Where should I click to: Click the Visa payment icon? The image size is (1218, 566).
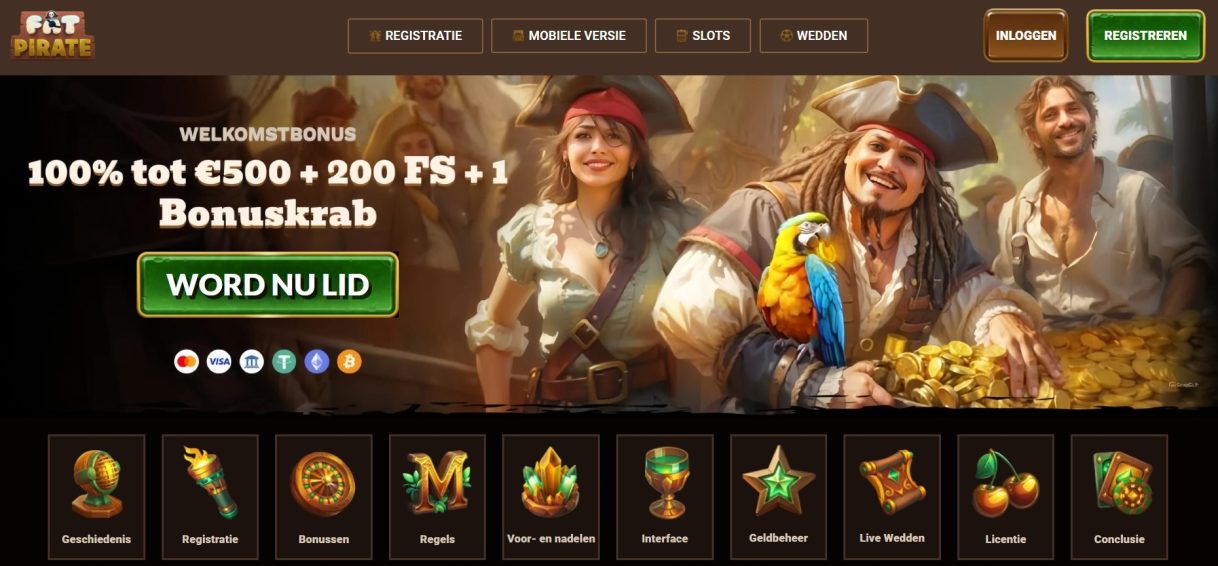219,361
